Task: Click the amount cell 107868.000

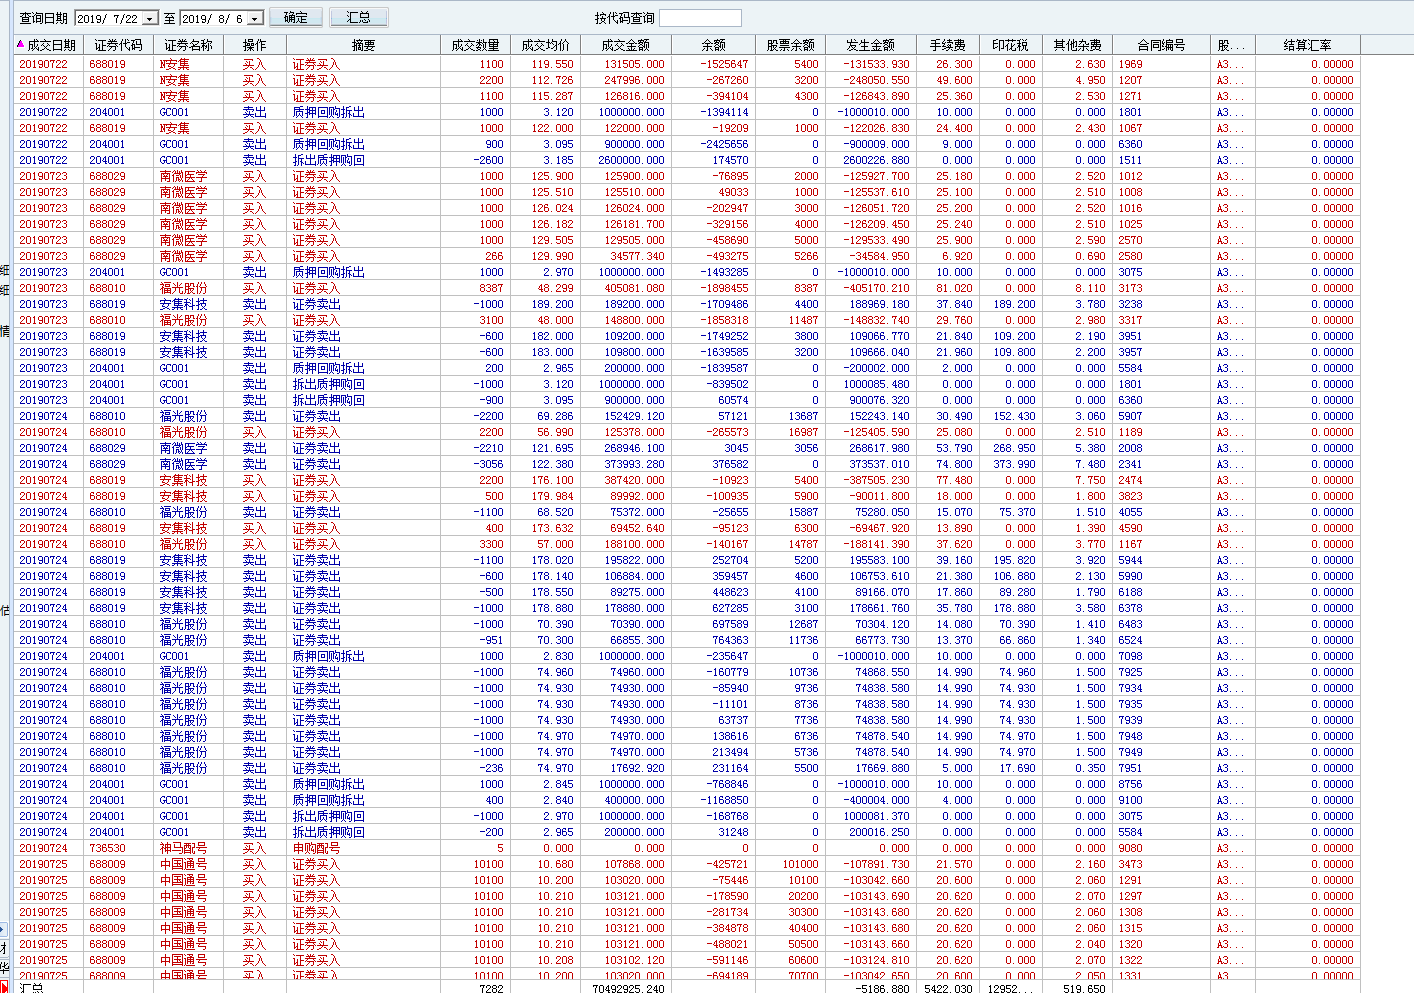Action: click(x=634, y=864)
